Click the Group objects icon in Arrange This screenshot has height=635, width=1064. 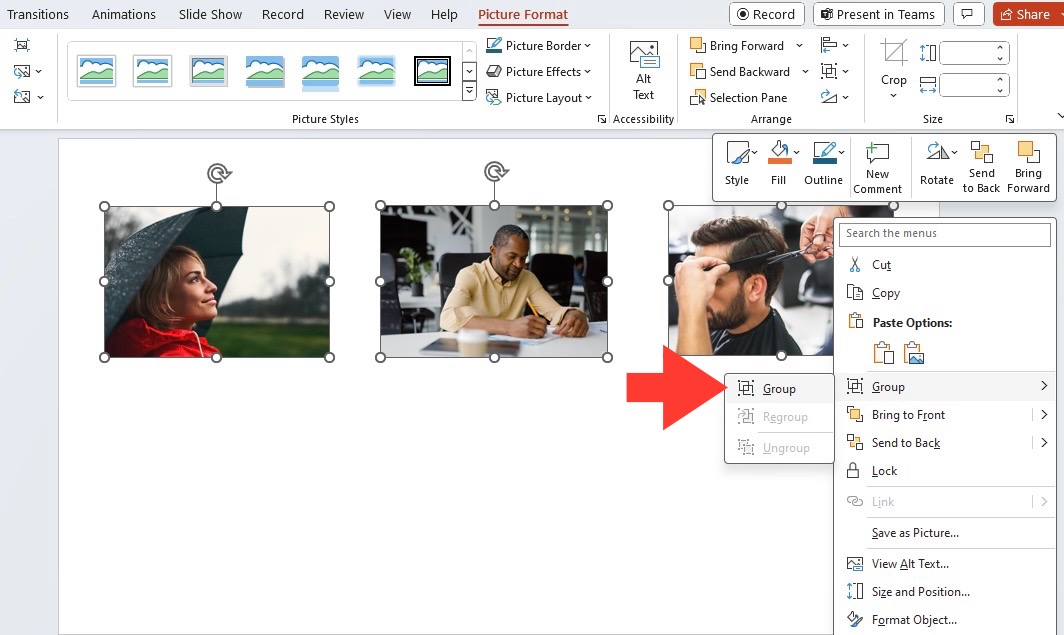pos(829,71)
